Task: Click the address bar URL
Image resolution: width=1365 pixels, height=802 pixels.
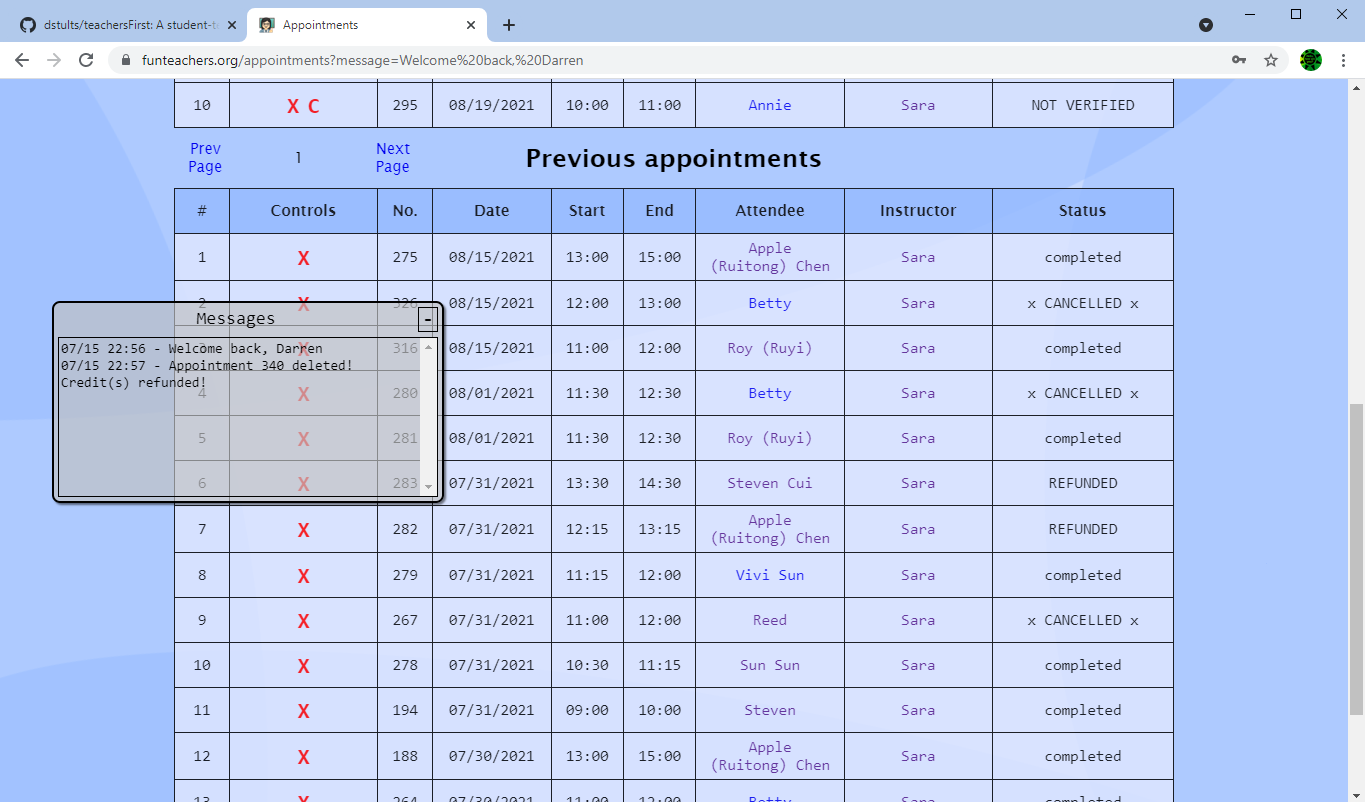Action: click(x=362, y=60)
